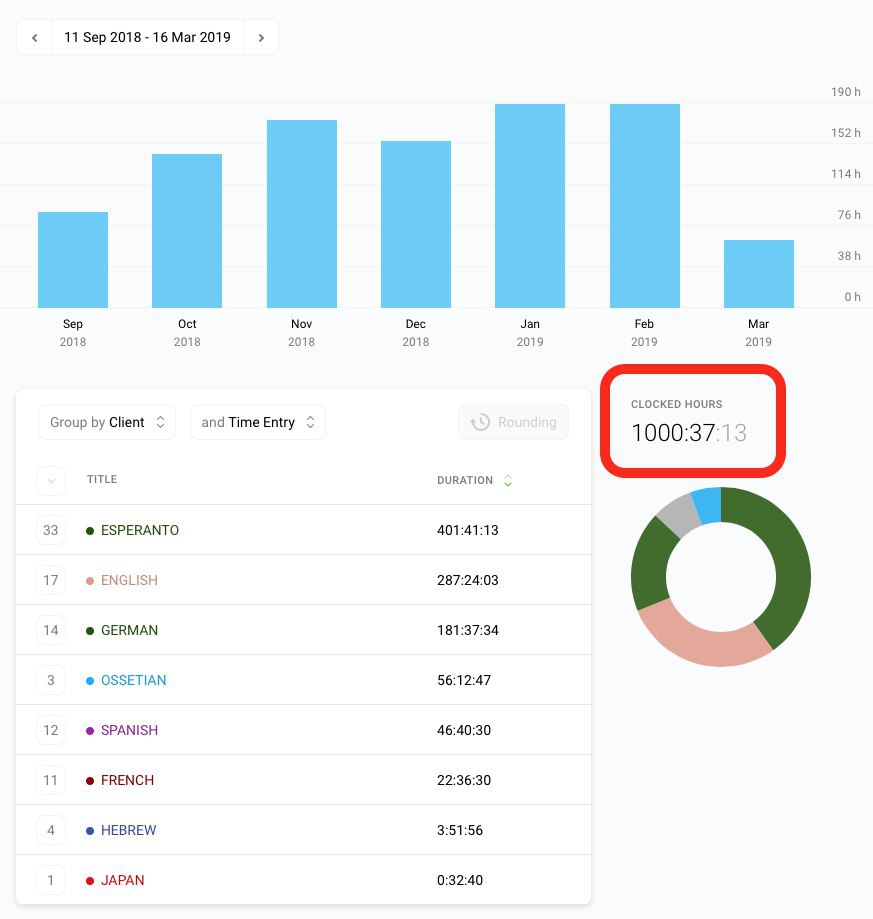Click the gray donut chart segment
Screen dimensions: 873x919
[680, 516]
